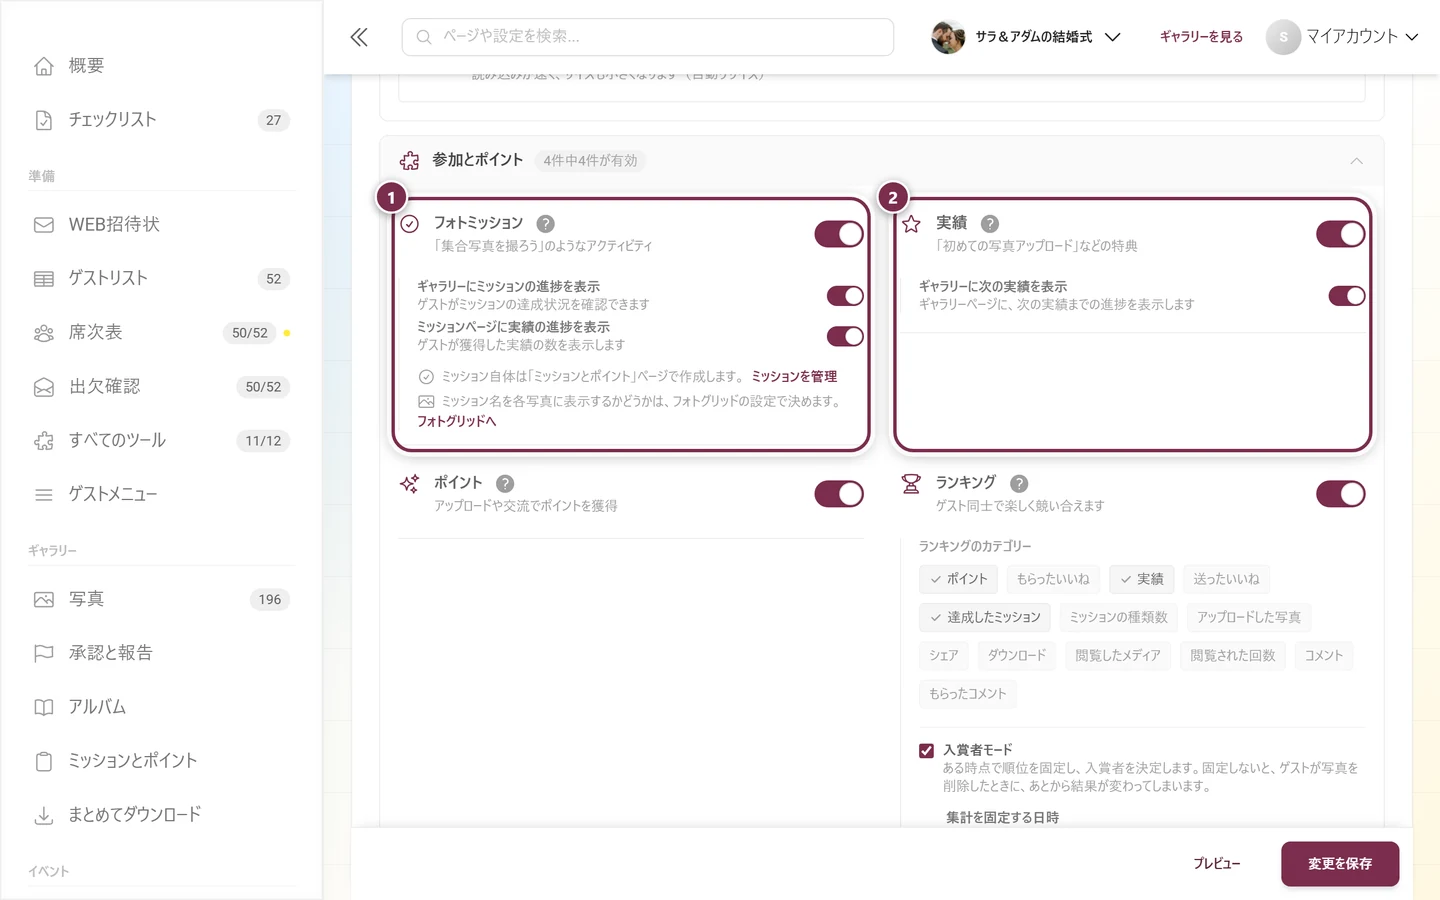Turn off the ポイント toggle
This screenshot has width=1440, height=900.
pyautogui.click(x=839, y=494)
